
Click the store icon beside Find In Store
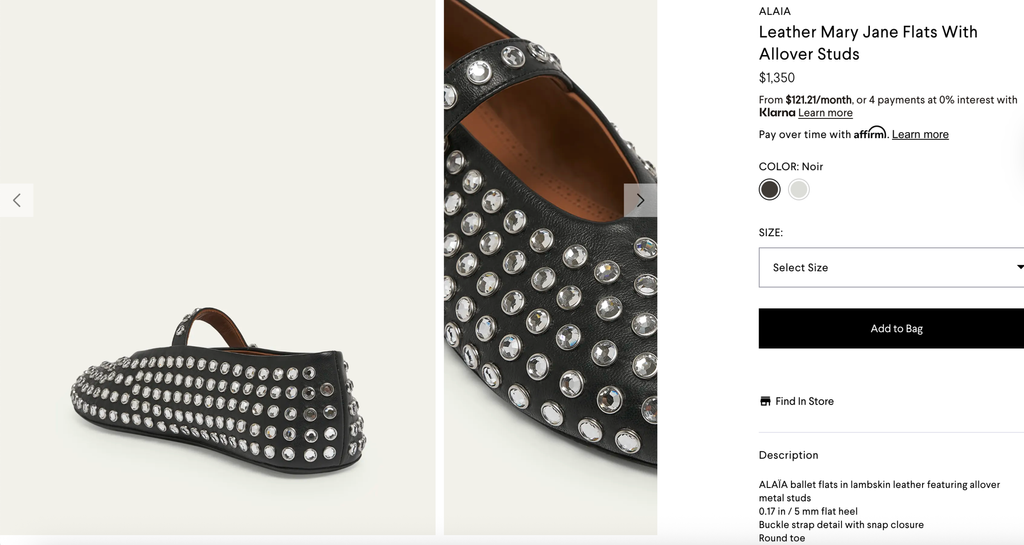point(765,401)
